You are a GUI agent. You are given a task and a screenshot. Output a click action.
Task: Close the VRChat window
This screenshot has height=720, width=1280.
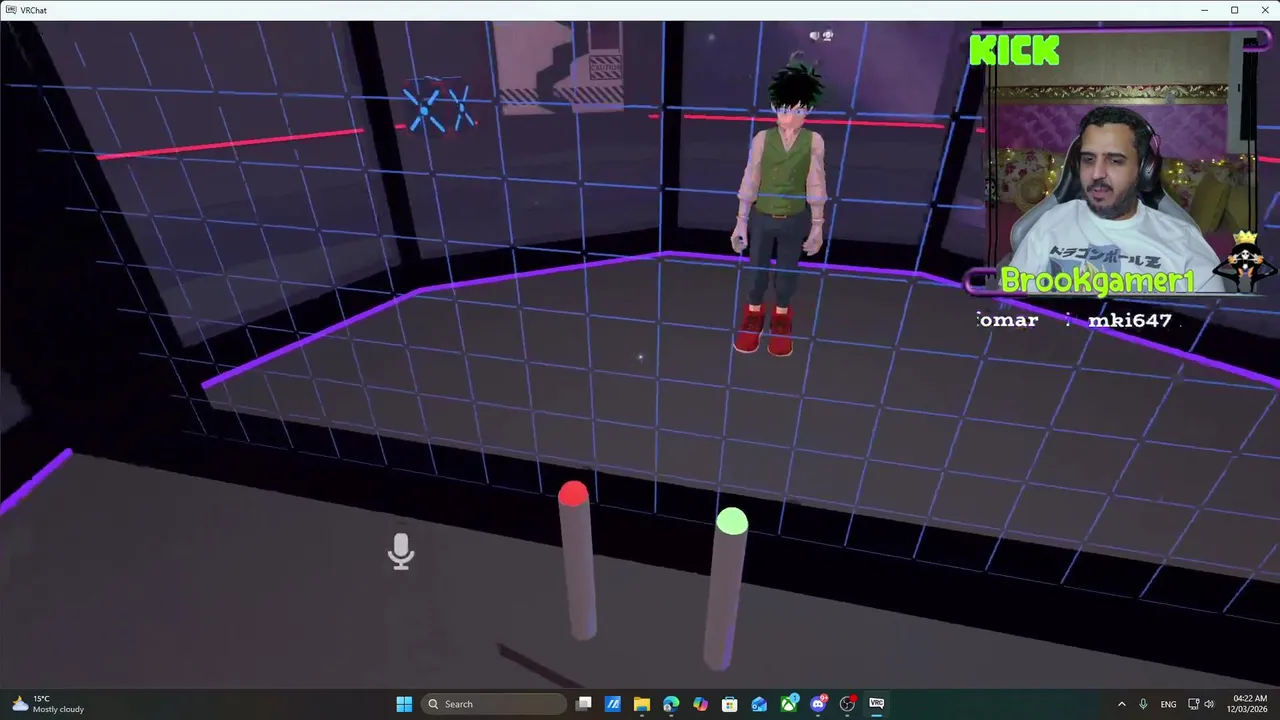(x=1263, y=10)
